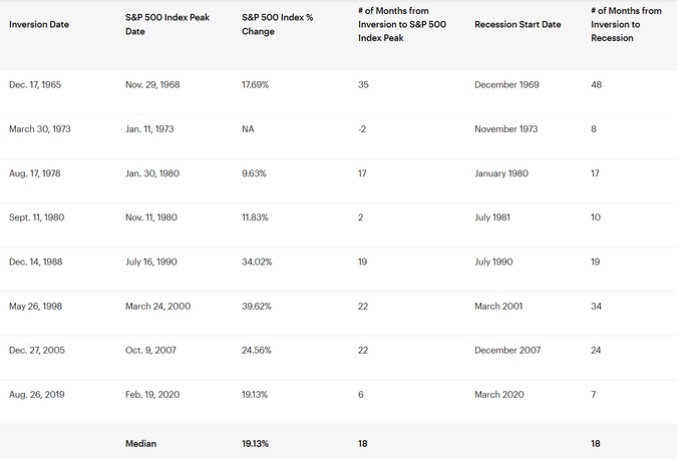Select the December 2007 recession start cell
Viewport: 677px width, 461px height.
tap(509, 350)
